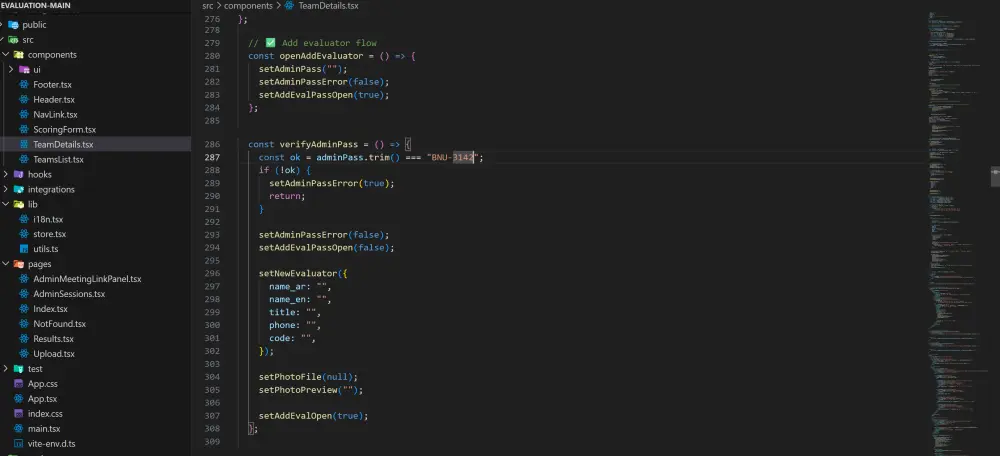
Task: Click the EVALUATION-MAIN explorer header
Action: click(36, 5)
